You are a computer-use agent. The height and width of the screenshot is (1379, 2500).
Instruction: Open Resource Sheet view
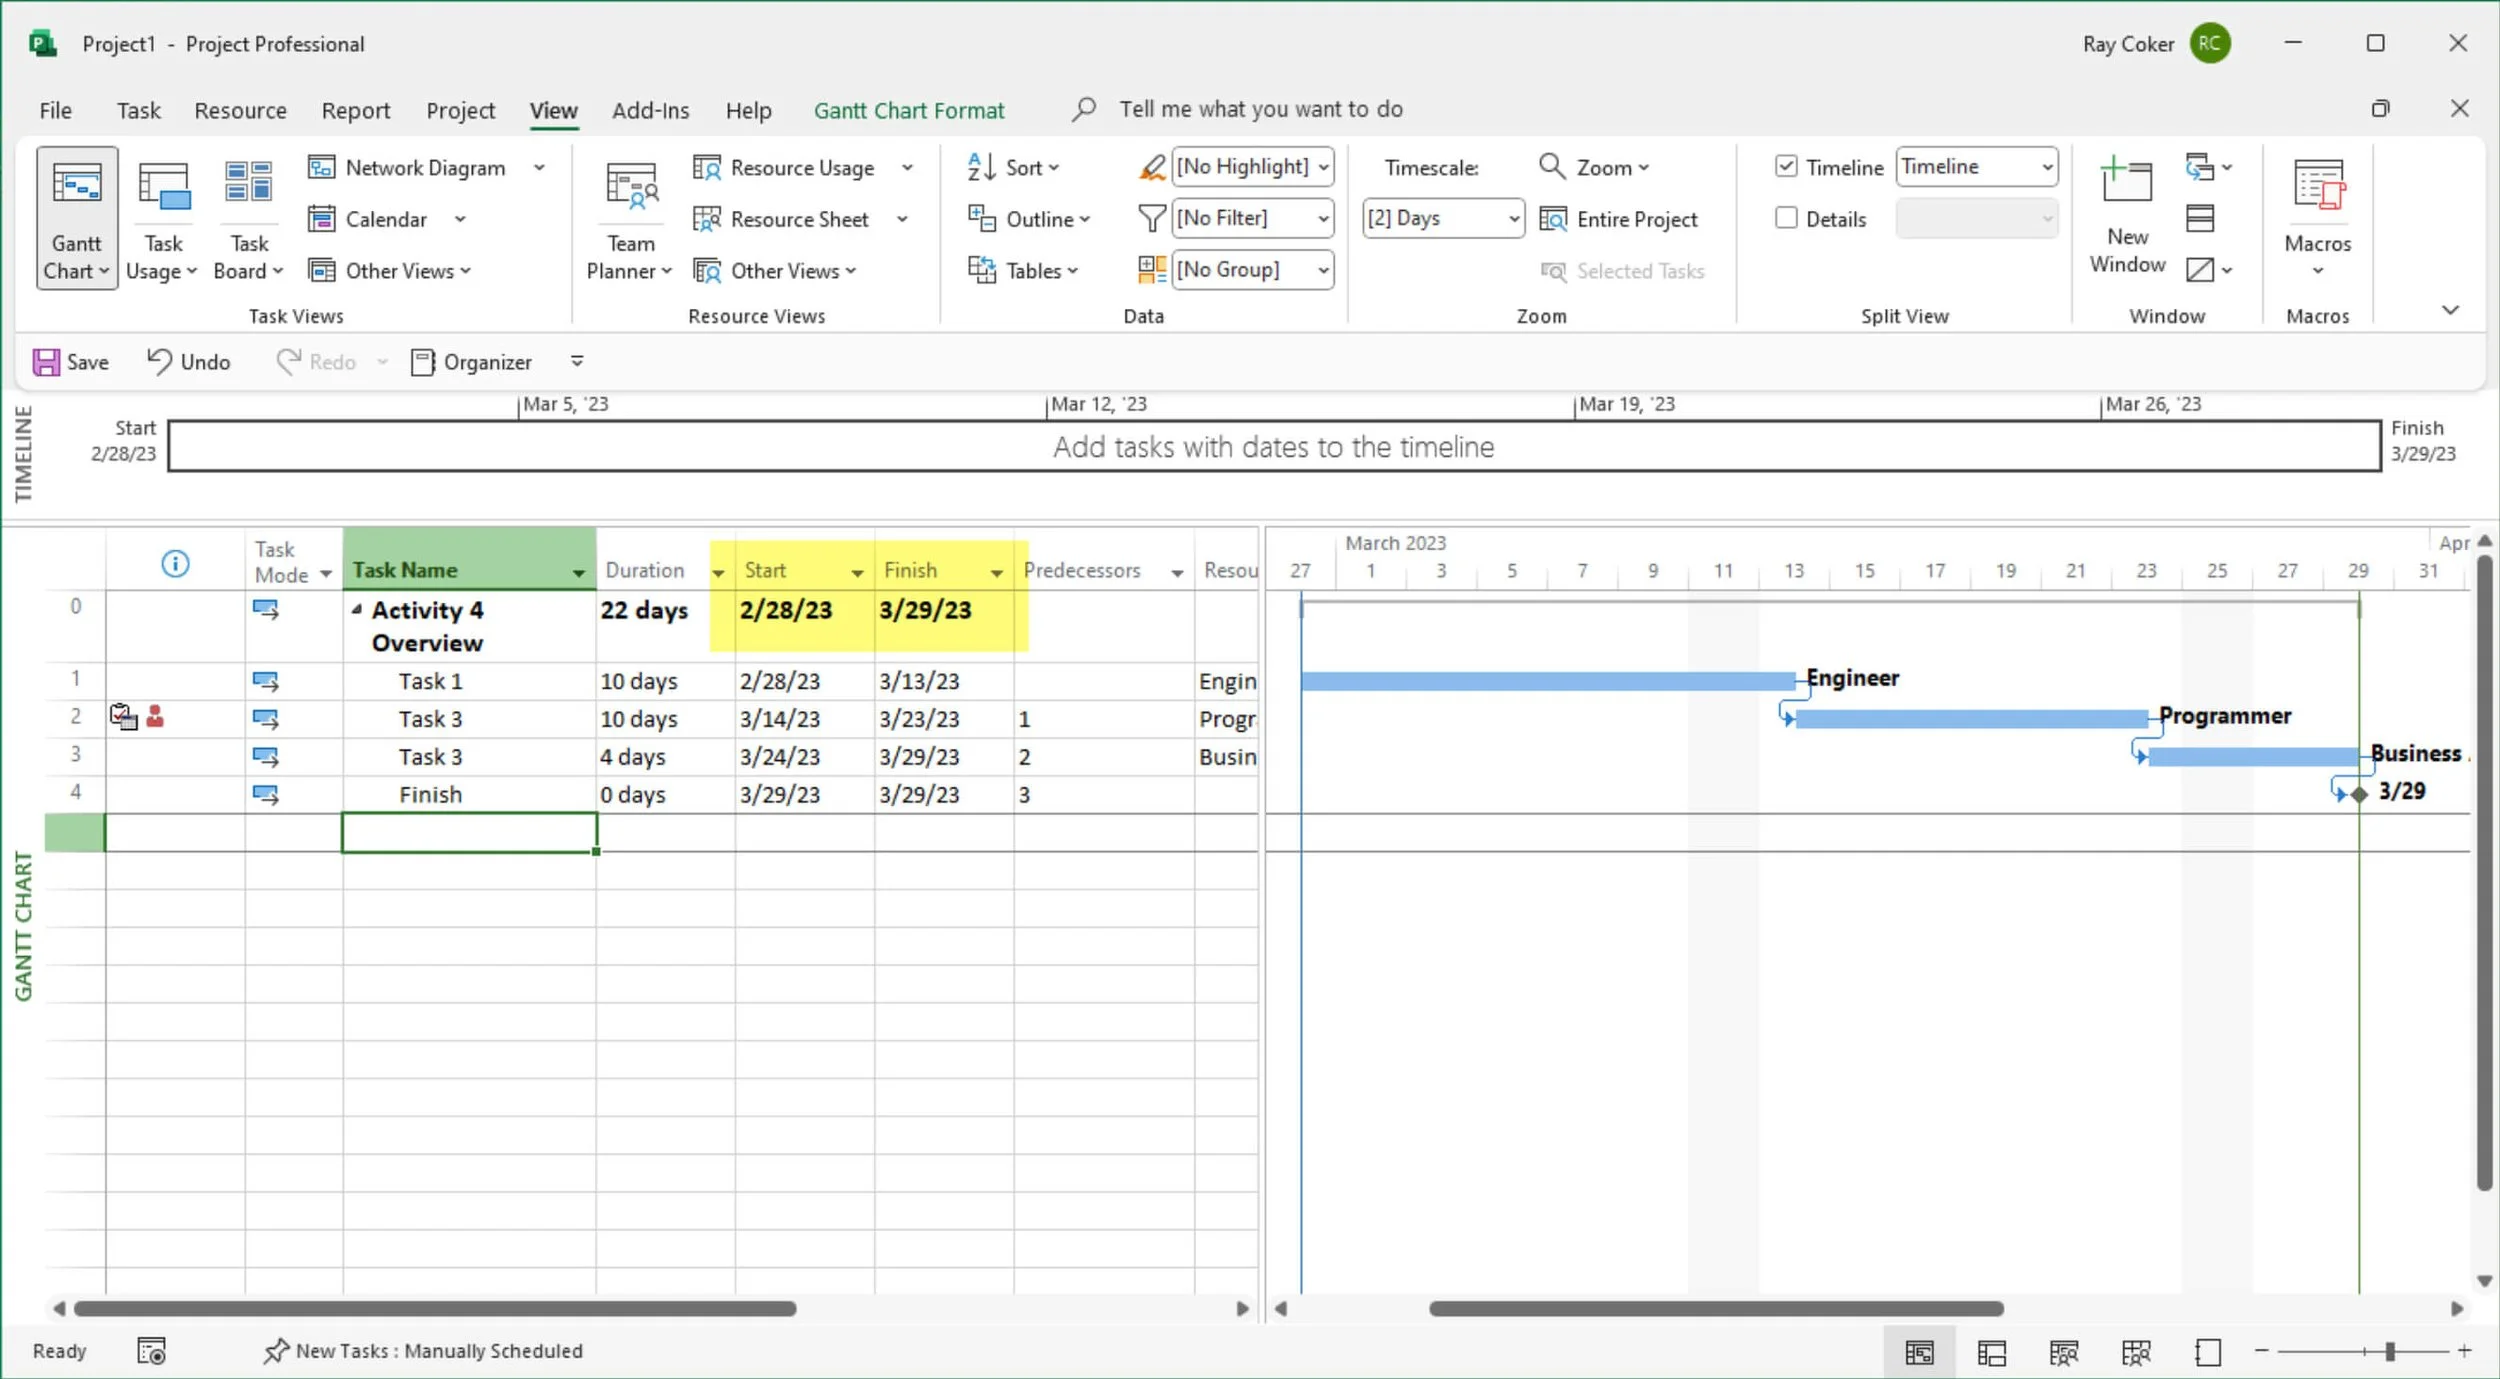[781, 219]
